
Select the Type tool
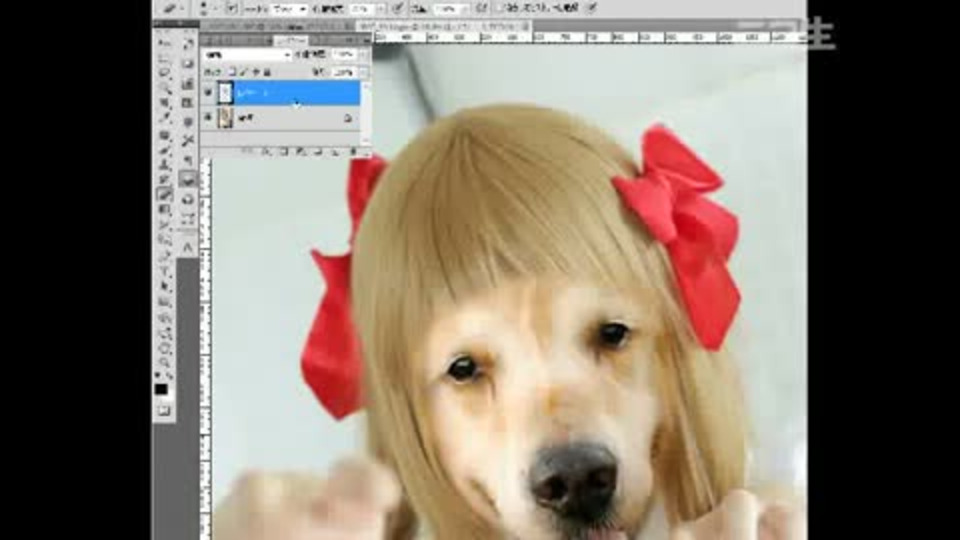pyautogui.click(x=165, y=272)
